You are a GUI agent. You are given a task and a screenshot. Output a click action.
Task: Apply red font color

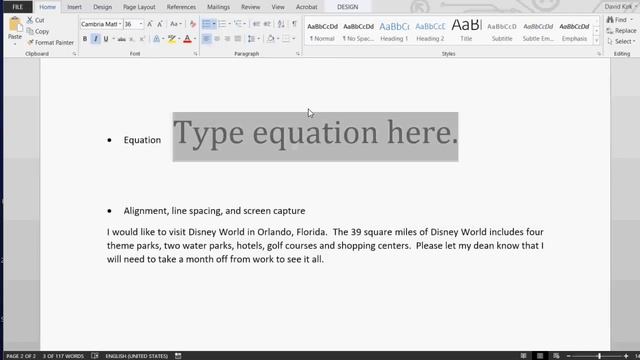click(187, 39)
